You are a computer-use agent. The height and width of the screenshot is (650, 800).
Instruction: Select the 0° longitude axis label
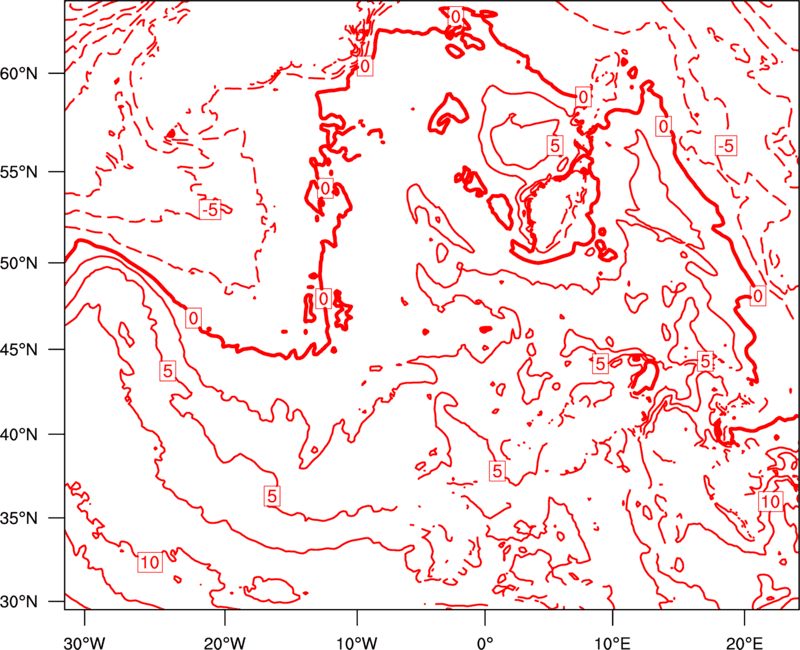485,643
